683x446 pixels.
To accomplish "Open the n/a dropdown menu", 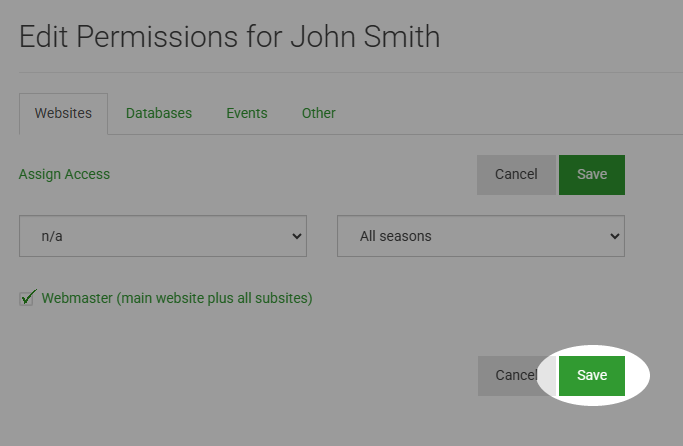I will pyautogui.click(x=163, y=236).
